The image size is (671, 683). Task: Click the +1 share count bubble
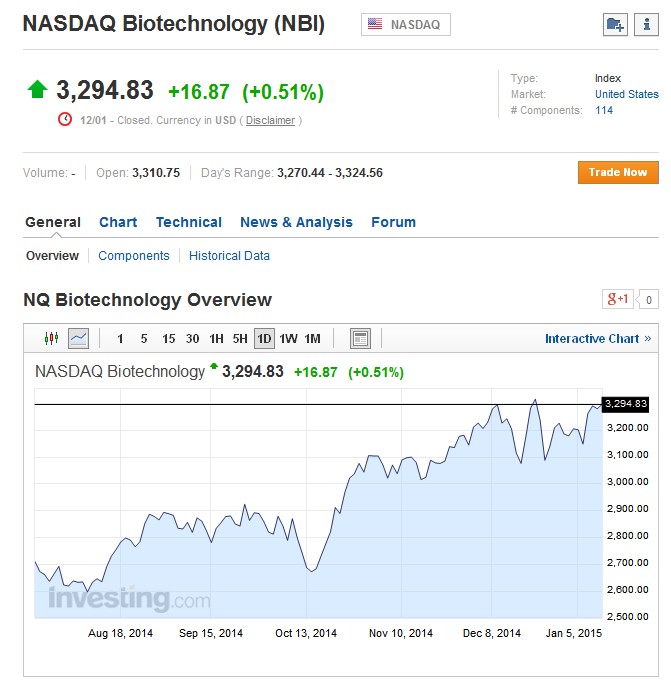(648, 300)
